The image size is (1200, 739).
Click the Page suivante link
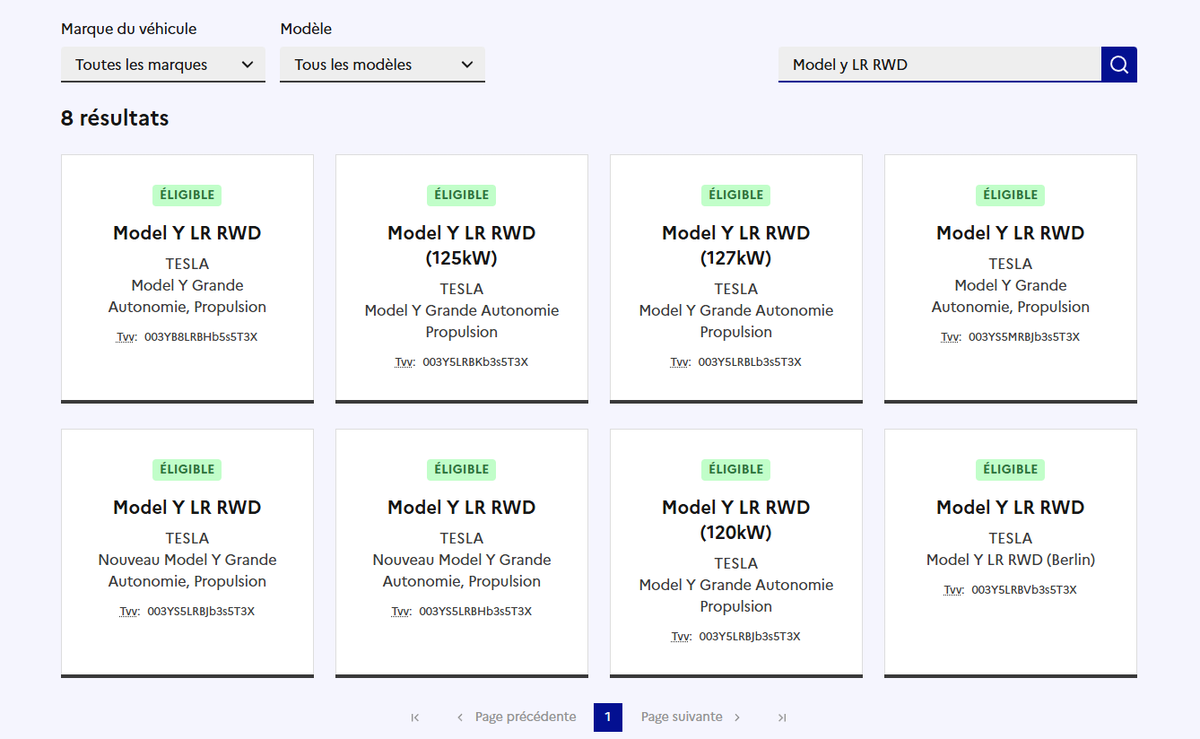coord(691,717)
